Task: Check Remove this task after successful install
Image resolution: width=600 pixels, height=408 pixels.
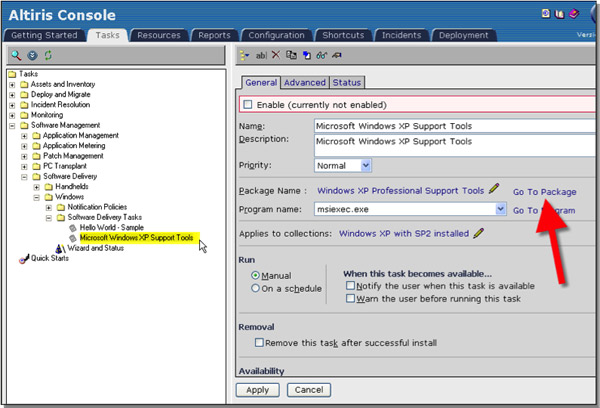Action: 259,342
